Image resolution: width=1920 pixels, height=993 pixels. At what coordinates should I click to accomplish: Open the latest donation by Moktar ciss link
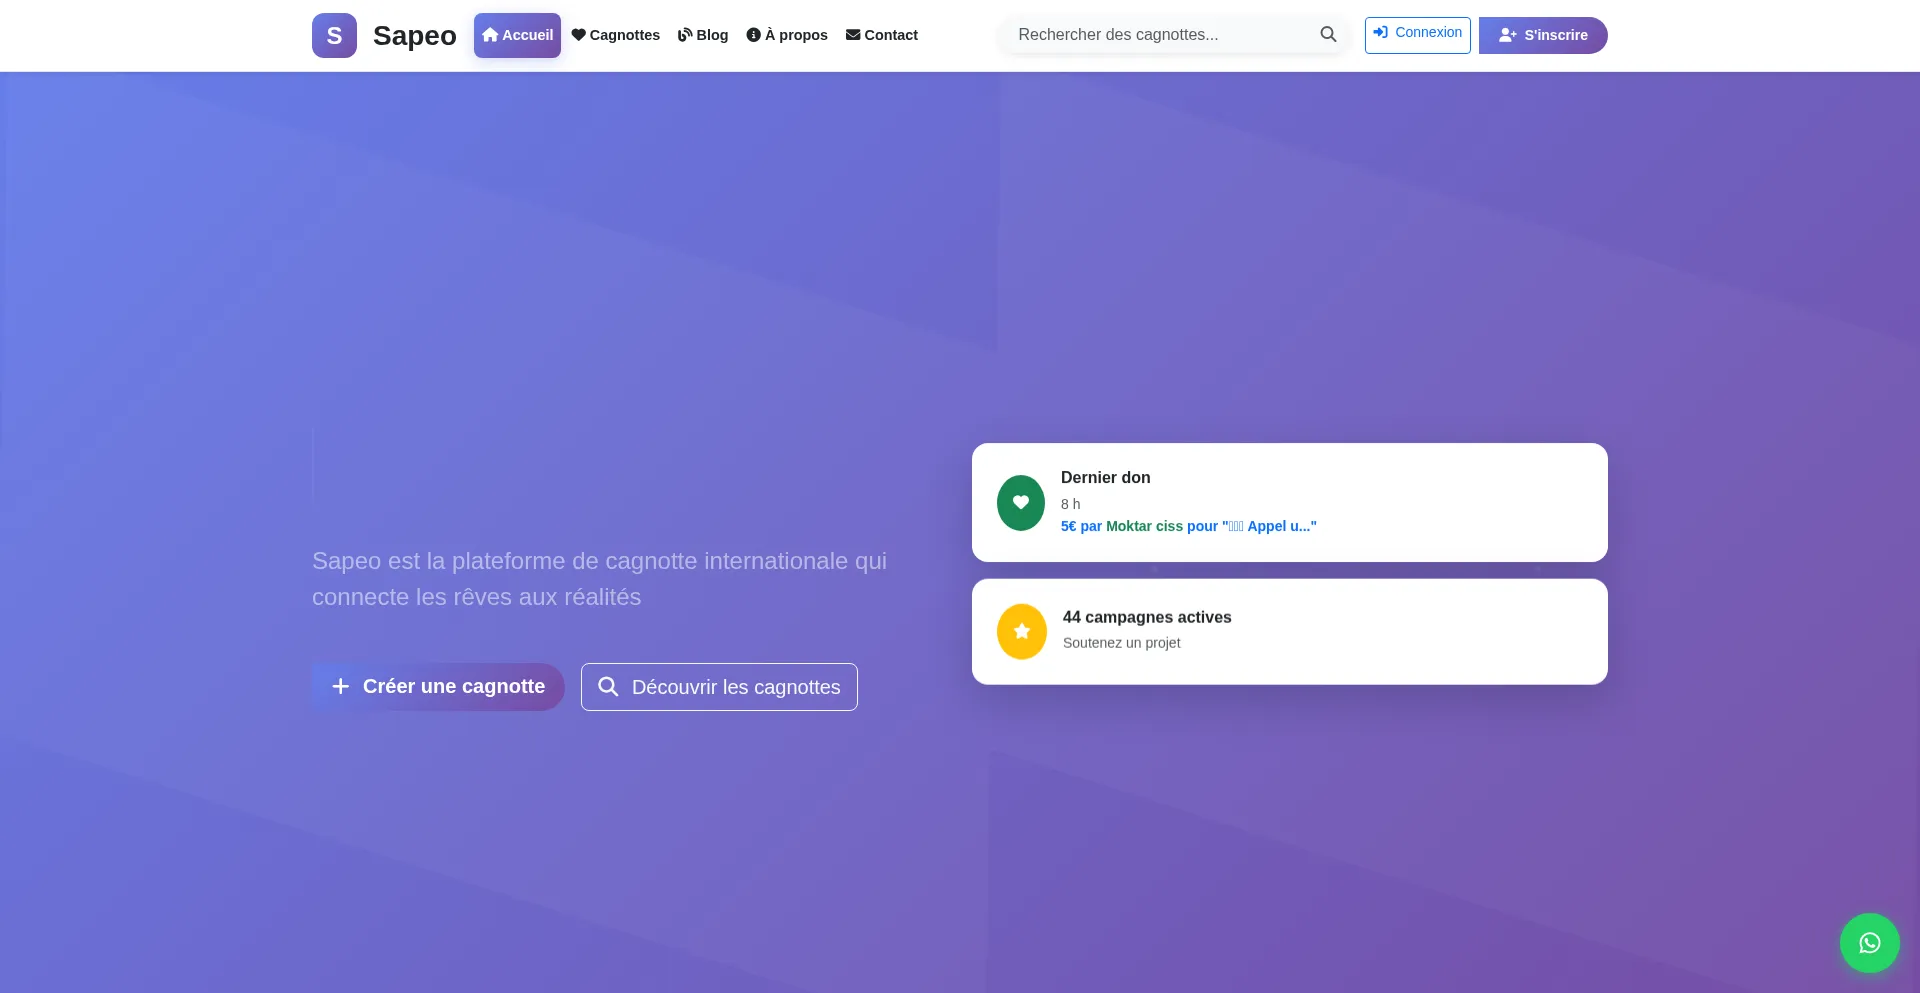tap(1188, 526)
